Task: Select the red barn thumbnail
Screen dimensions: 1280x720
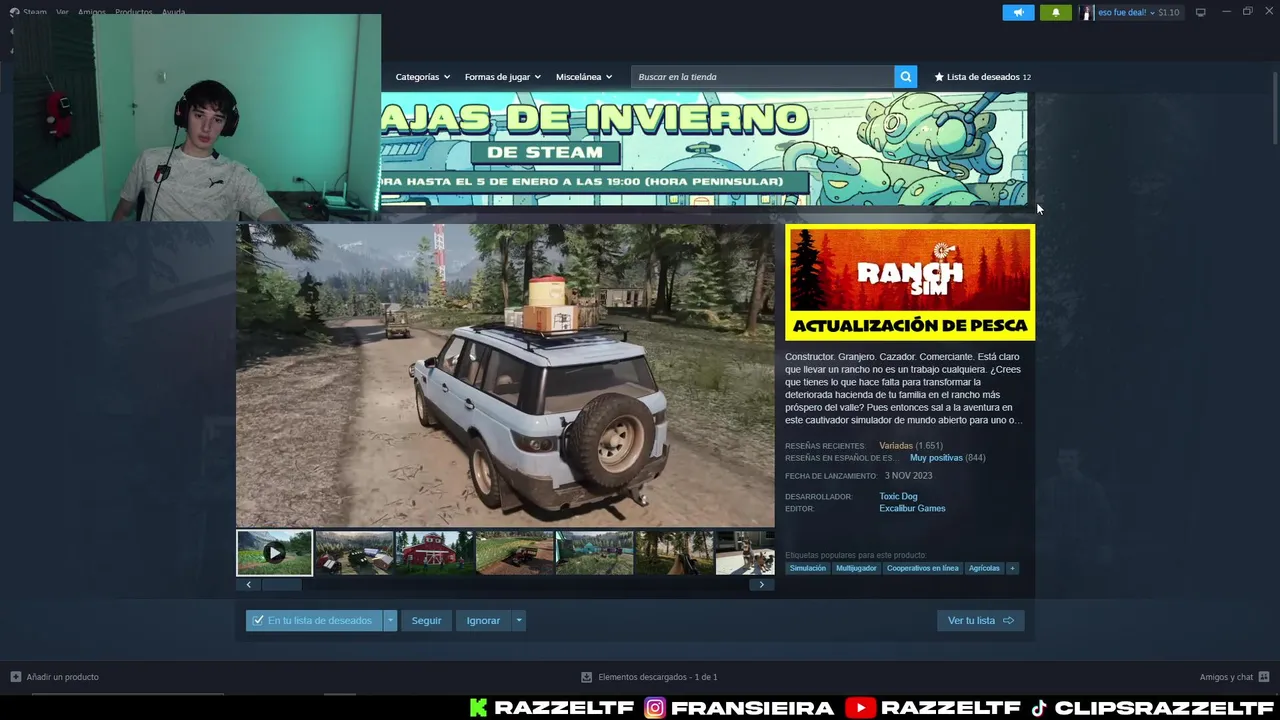Action: tap(434, 552)
